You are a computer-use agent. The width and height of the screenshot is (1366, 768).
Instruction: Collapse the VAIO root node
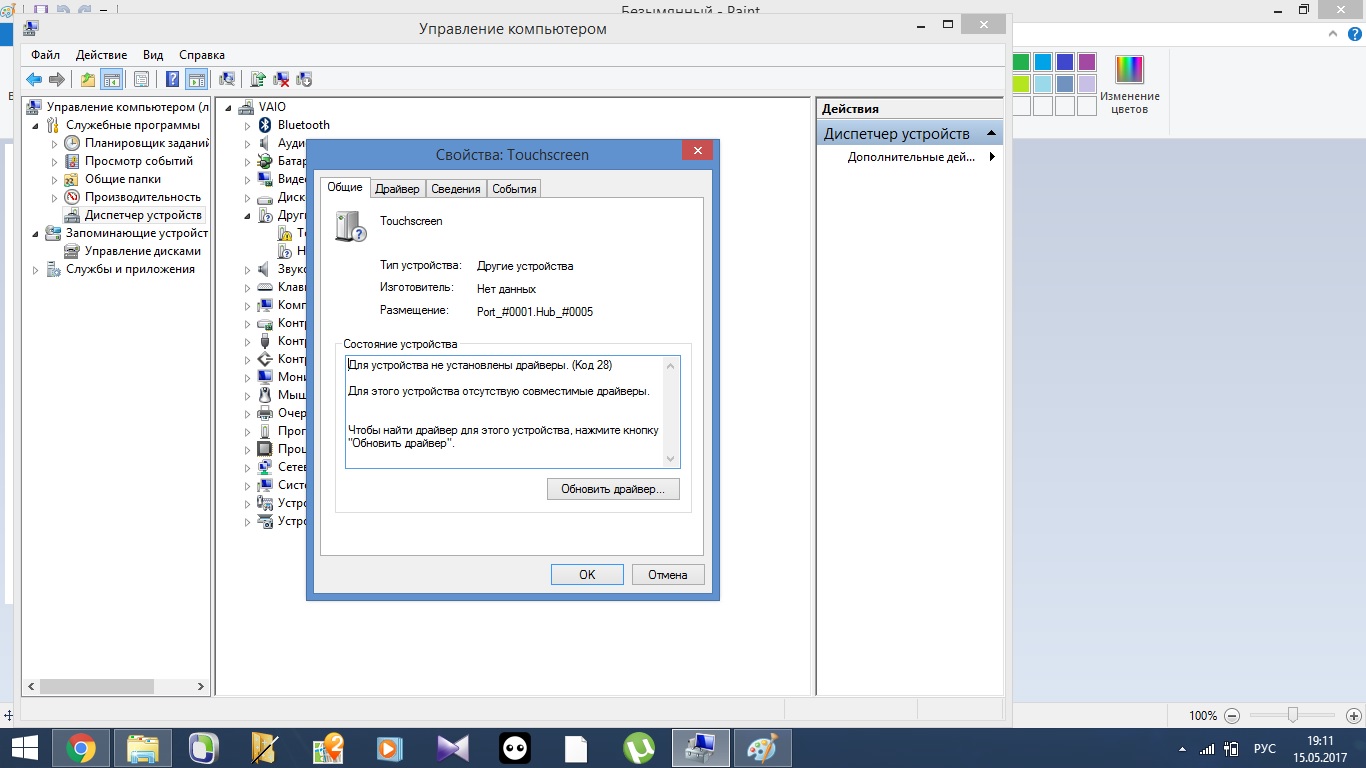229,108
